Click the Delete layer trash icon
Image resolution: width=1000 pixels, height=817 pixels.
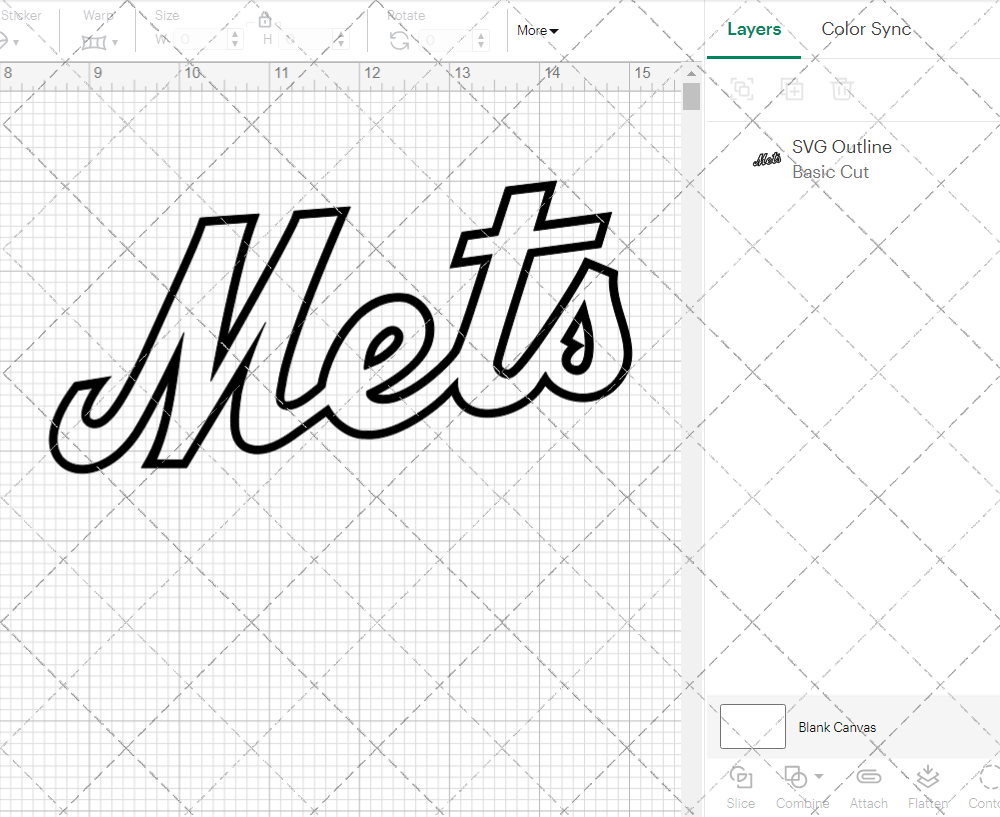(842, 89)
